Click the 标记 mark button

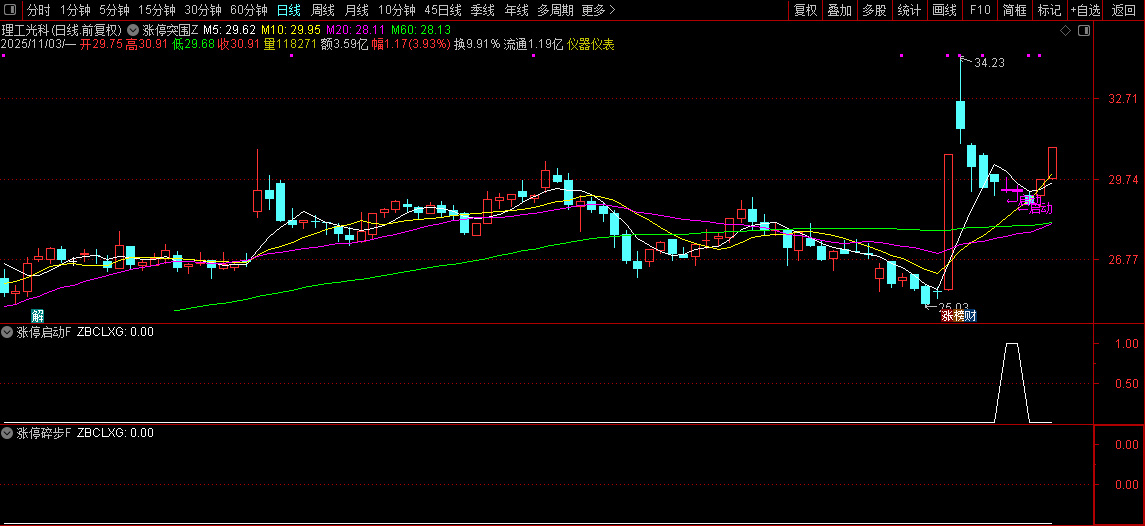(x=1049, y=10)
